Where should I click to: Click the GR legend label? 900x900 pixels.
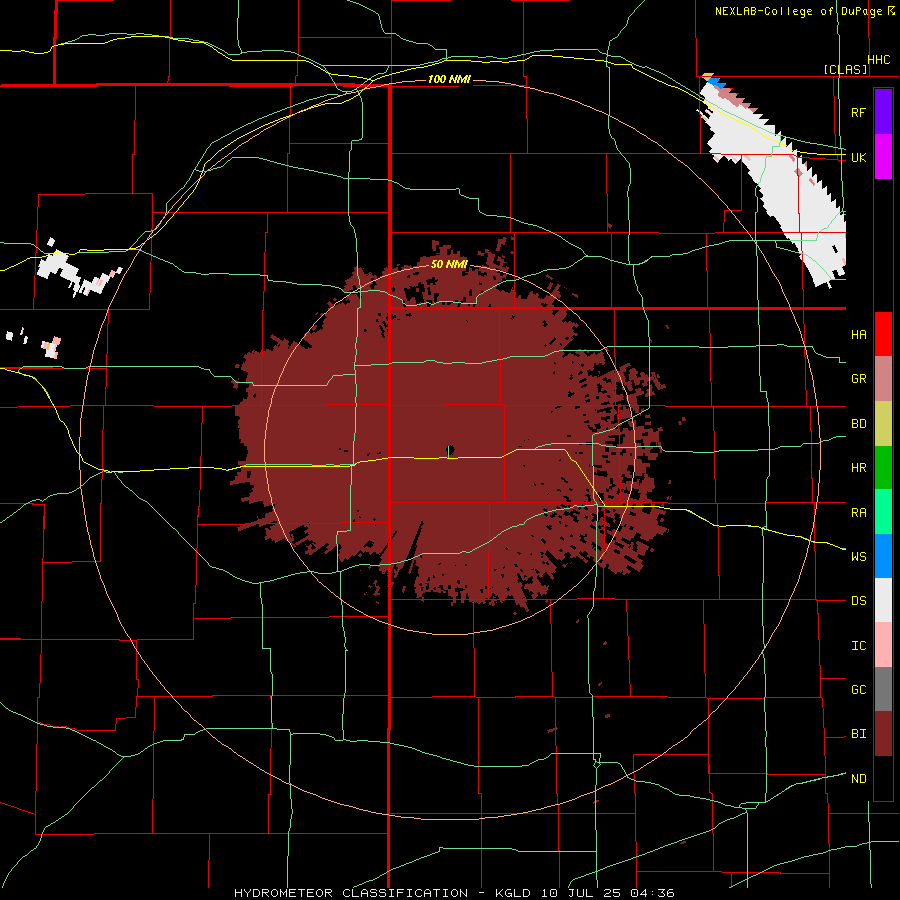[858, 379]
